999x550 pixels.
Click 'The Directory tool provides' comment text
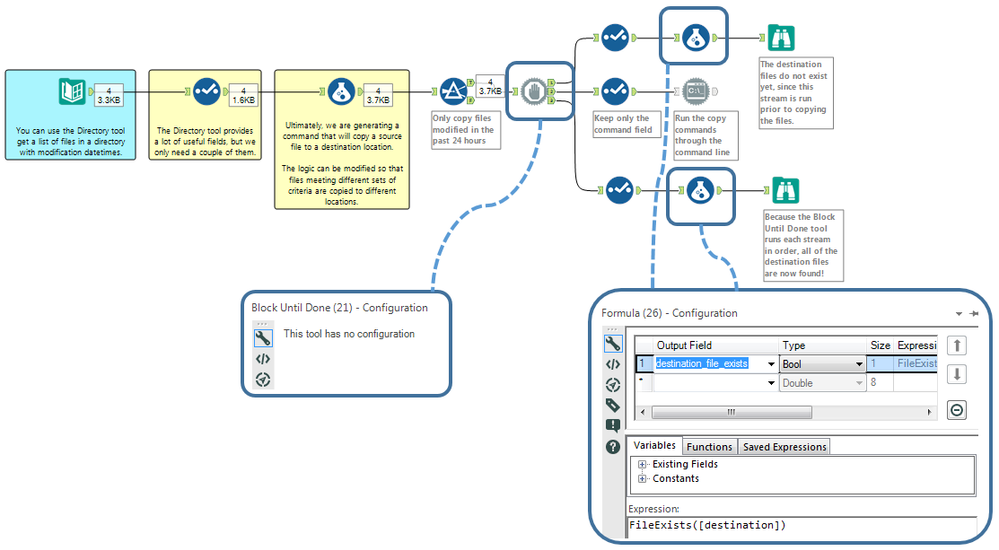pos(205,141)
